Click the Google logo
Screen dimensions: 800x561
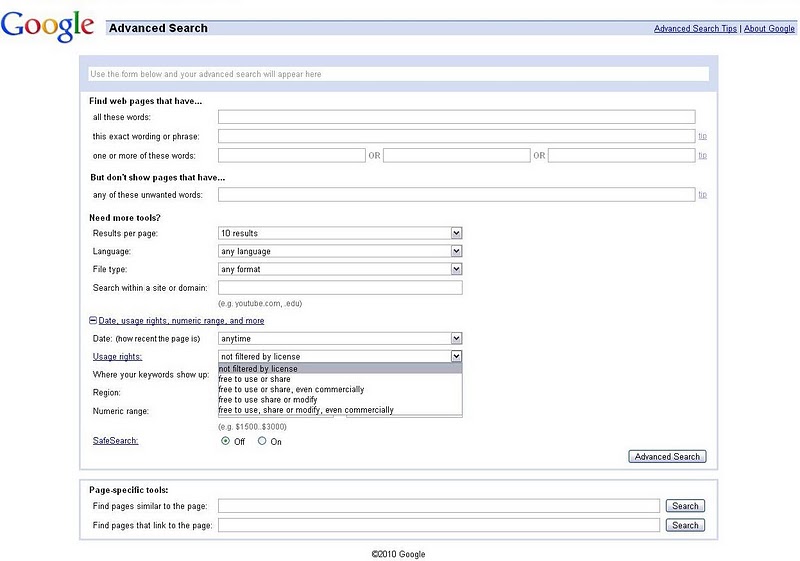pos(47,28)
